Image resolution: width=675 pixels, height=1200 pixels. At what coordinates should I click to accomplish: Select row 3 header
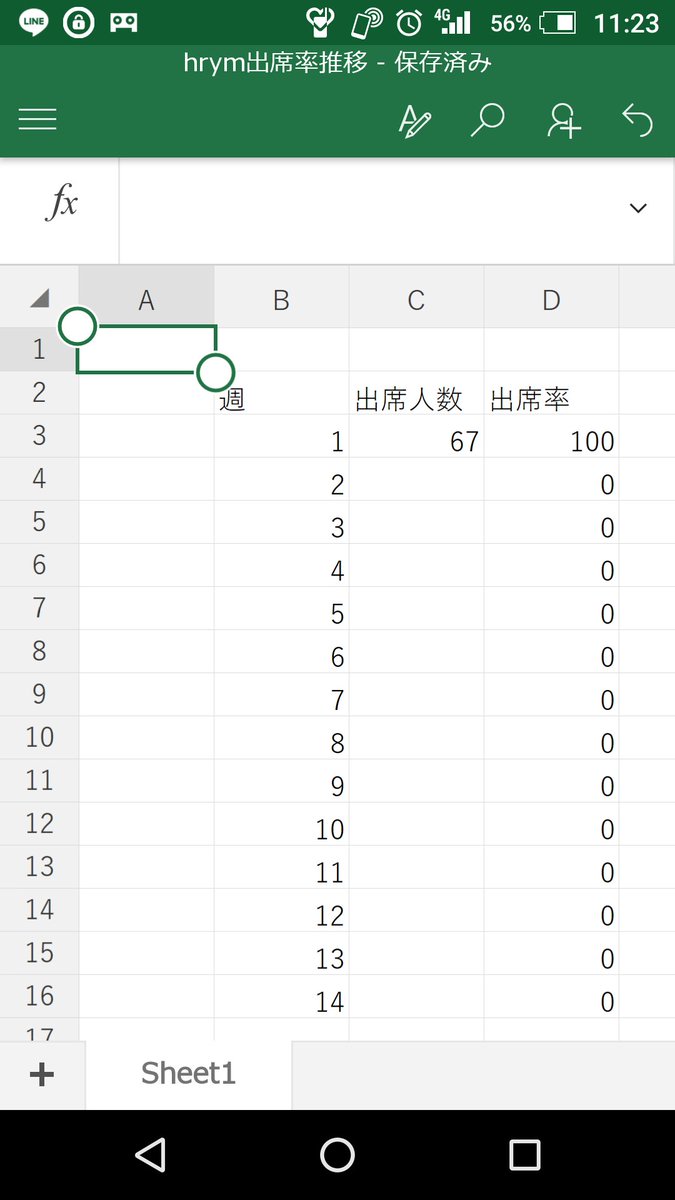pyautogui.click(x=39, y=435)
